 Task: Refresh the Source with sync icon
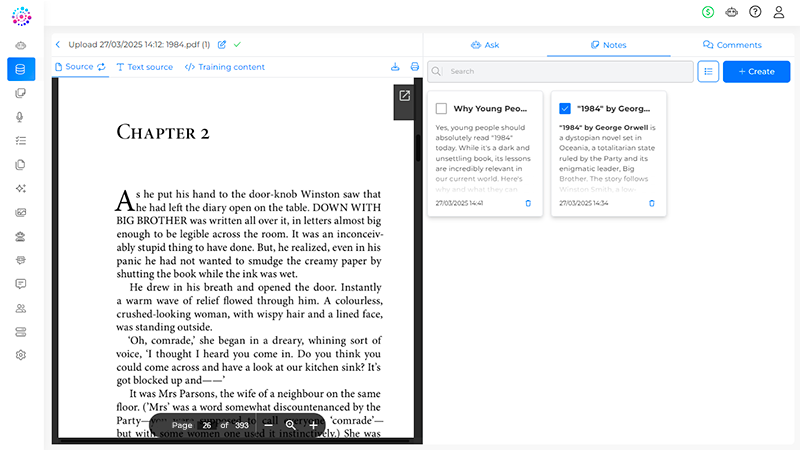(x=102, y=67)
